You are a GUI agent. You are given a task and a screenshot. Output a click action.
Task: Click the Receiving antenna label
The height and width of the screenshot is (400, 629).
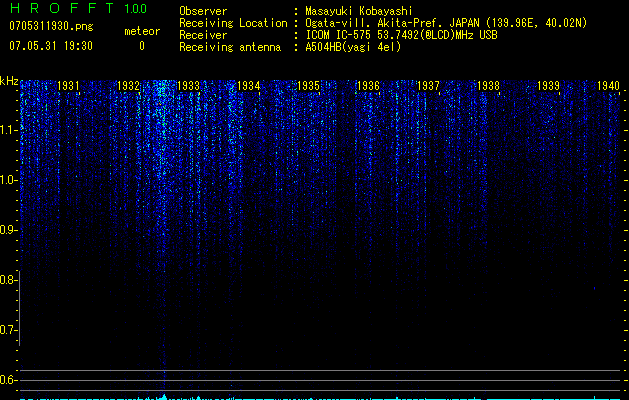coord(230,47)
